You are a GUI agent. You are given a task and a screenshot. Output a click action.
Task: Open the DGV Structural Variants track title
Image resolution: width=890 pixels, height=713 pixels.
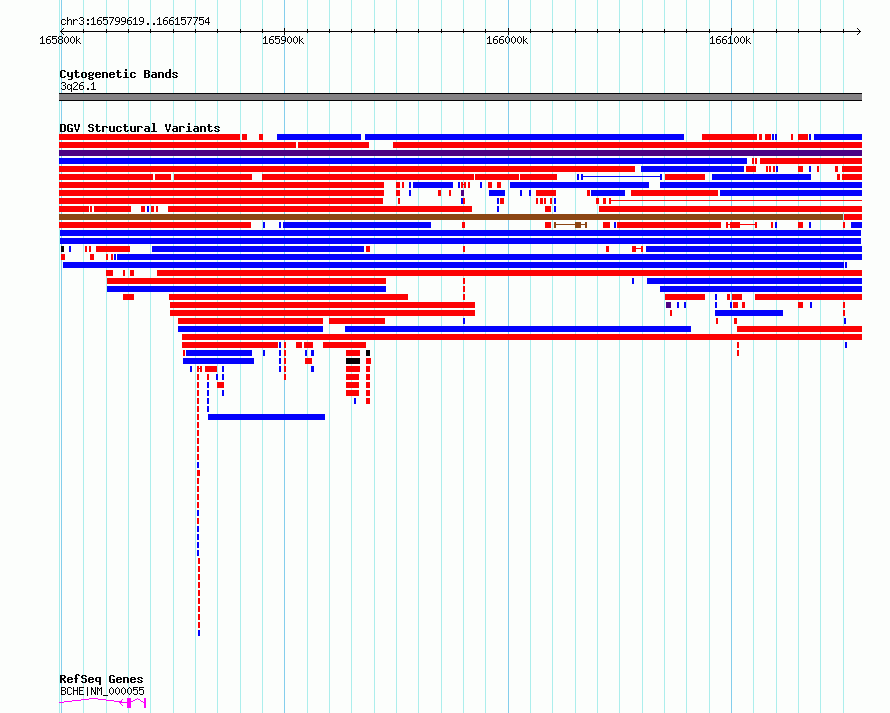coord(140,128)
